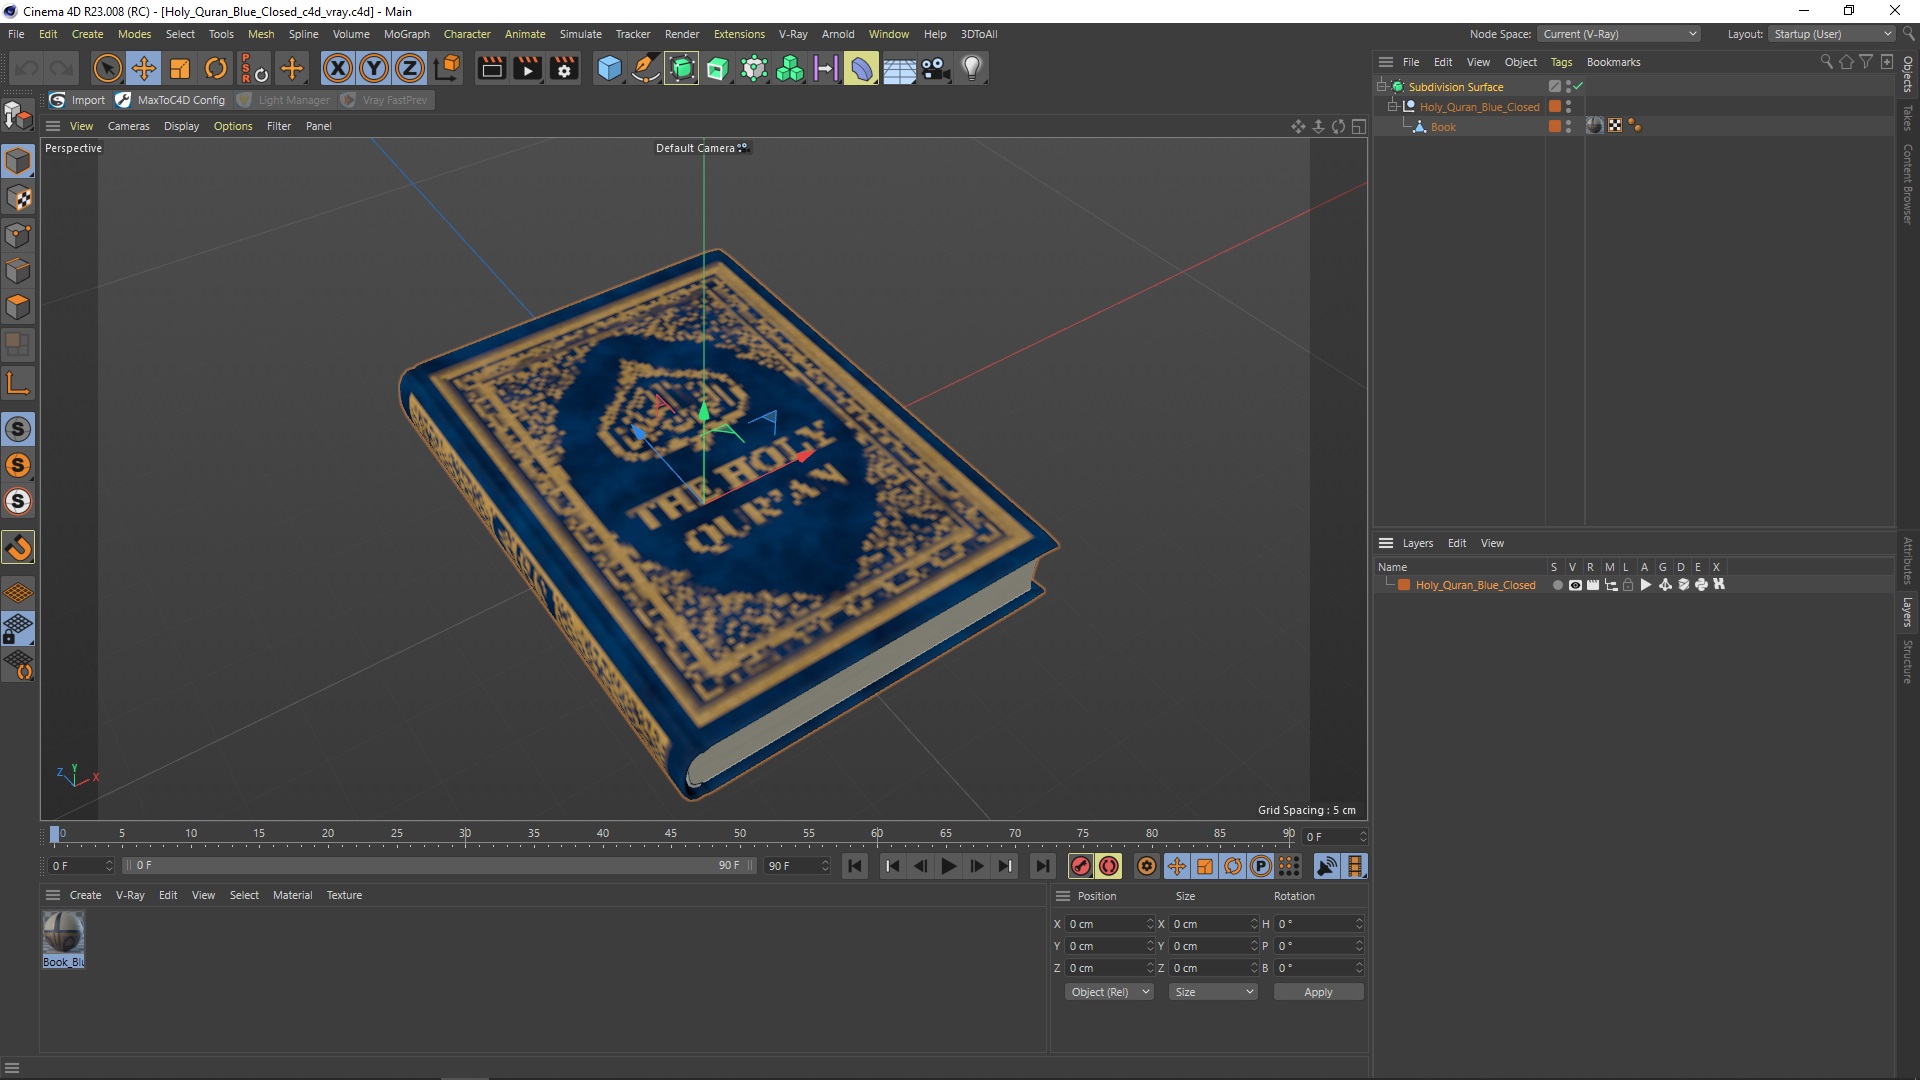
Task: Open MaxToC4D Config
Action: [171, 100]
